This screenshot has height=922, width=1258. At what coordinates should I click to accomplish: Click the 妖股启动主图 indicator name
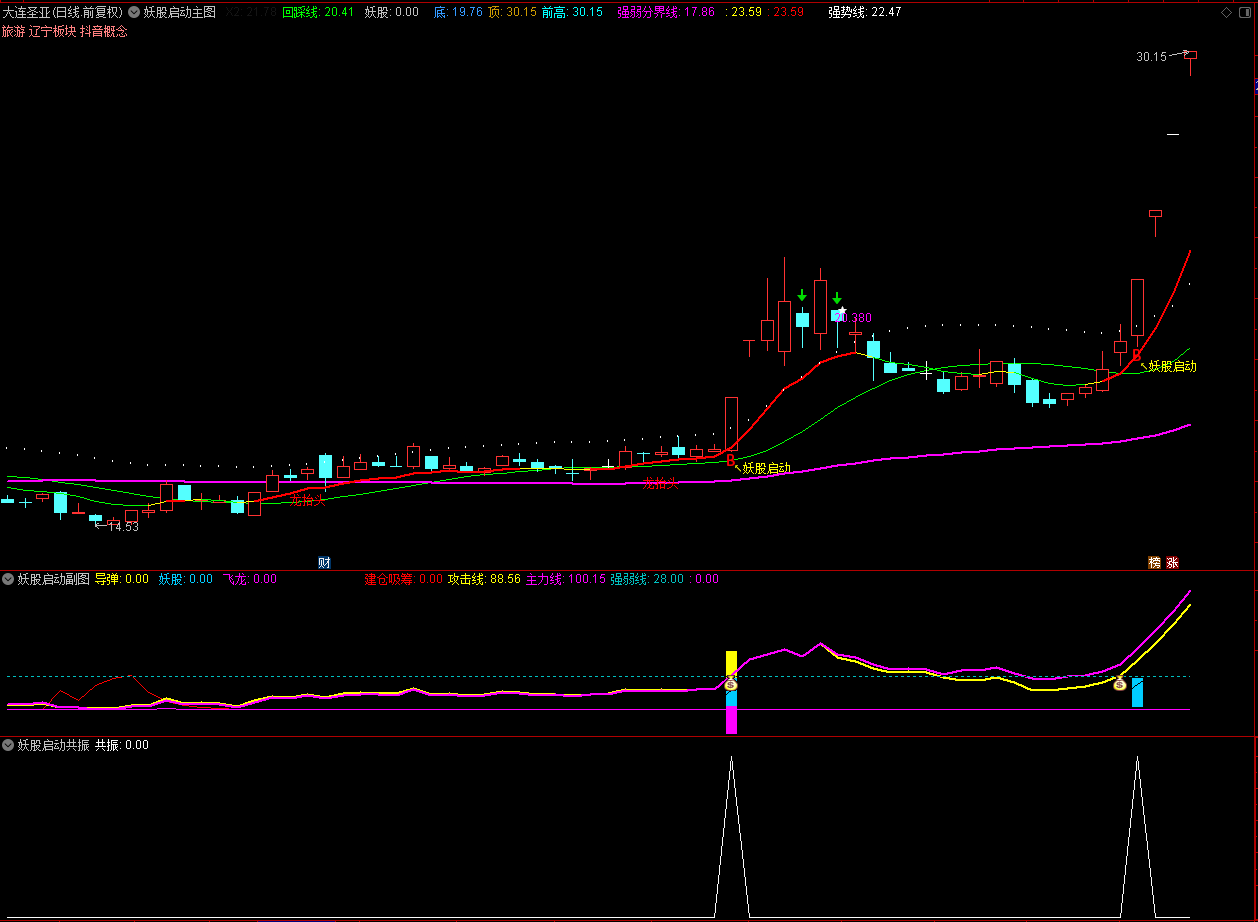pyautogui.click(x=179, y=12)
